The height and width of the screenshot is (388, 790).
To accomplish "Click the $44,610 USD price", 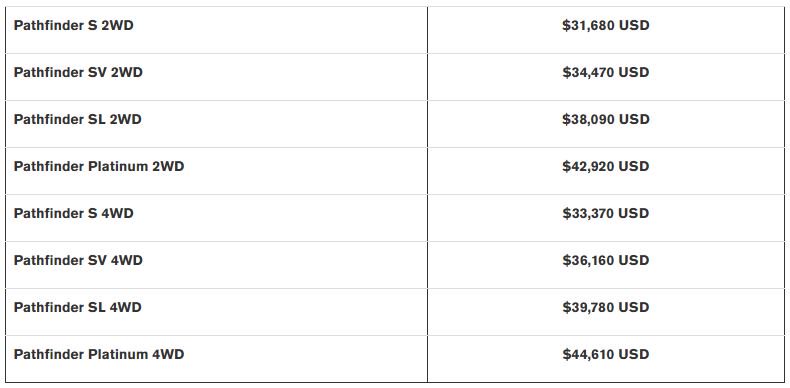I will point(606,354).
